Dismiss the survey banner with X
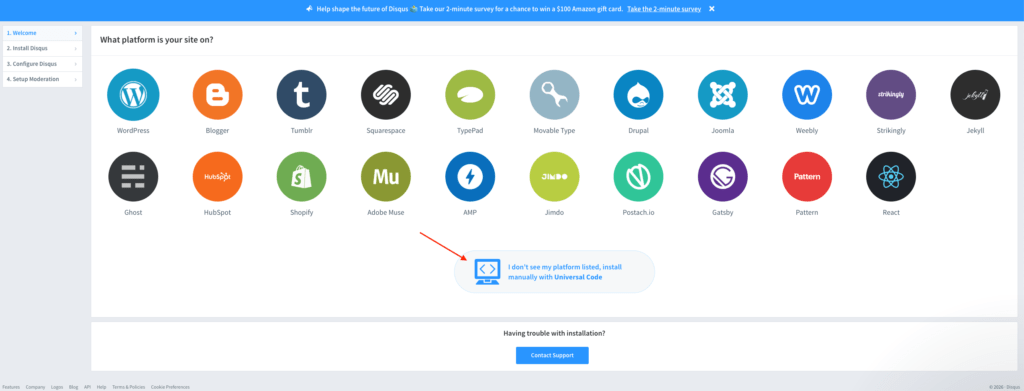 pos(712,9)
